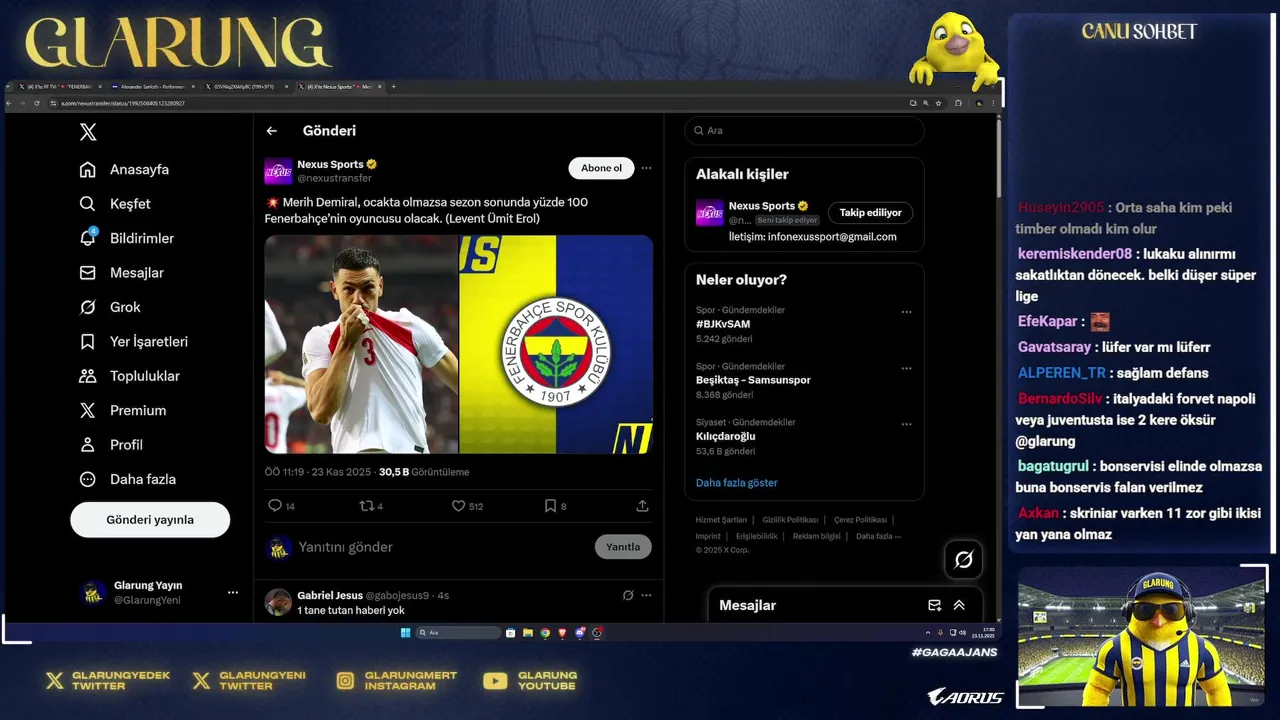Open Grok from sidebar
Viewport: 1280px width, 720px height.
tap(110, 307)
